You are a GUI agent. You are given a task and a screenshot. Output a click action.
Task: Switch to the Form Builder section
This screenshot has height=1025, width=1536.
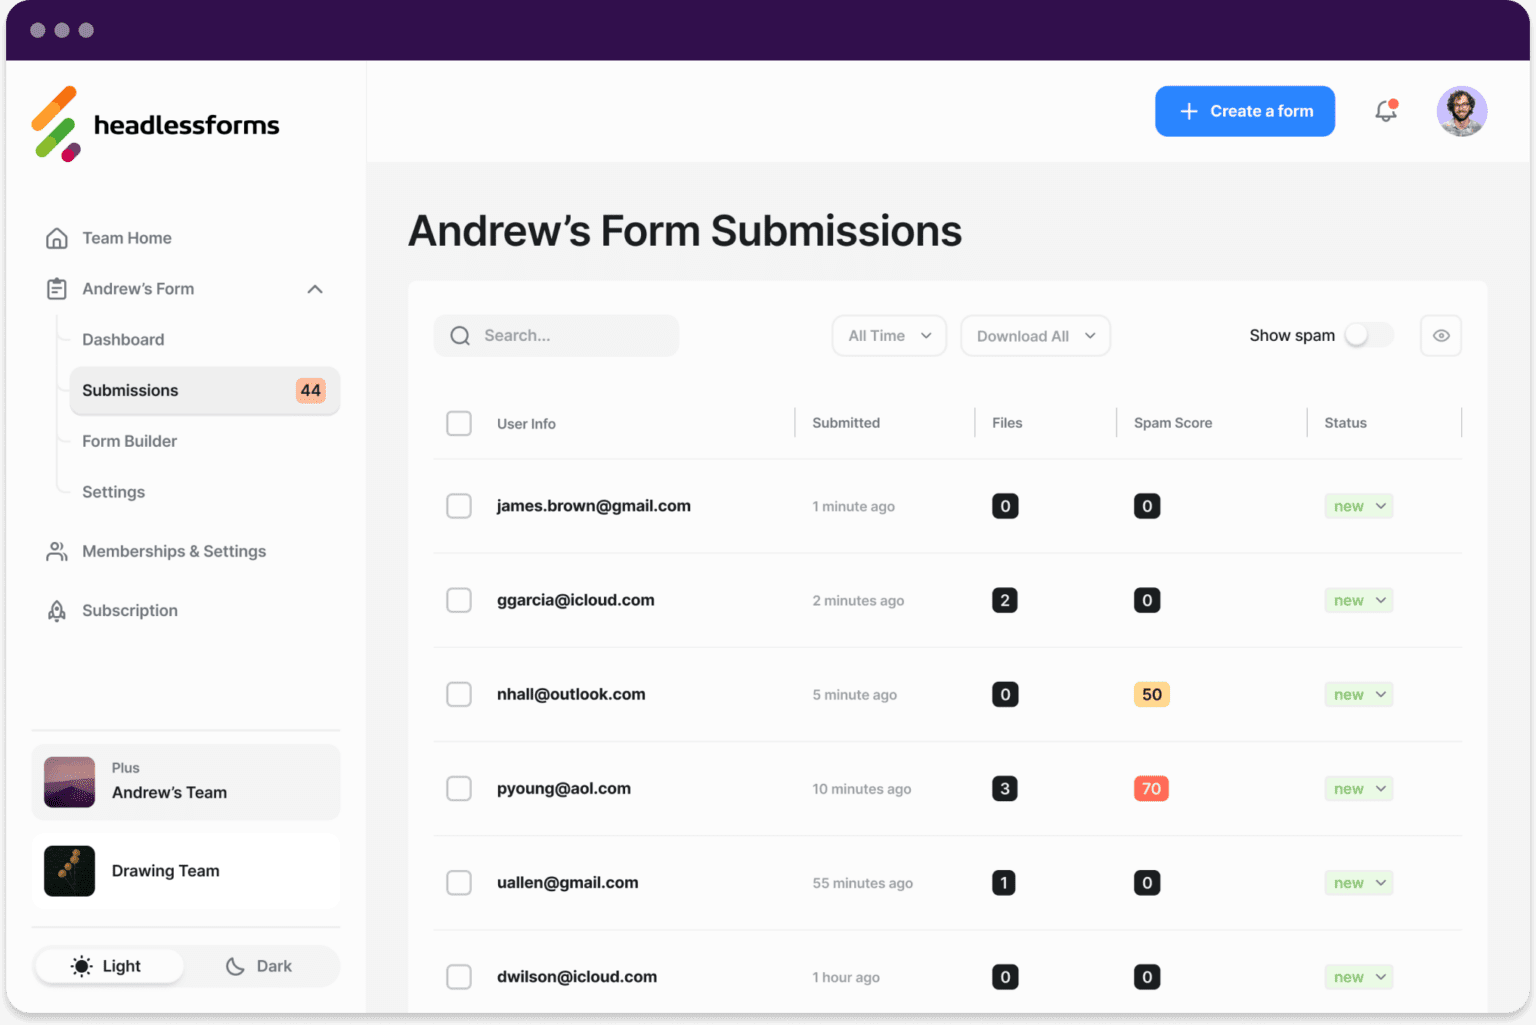(x=129, y=441)
